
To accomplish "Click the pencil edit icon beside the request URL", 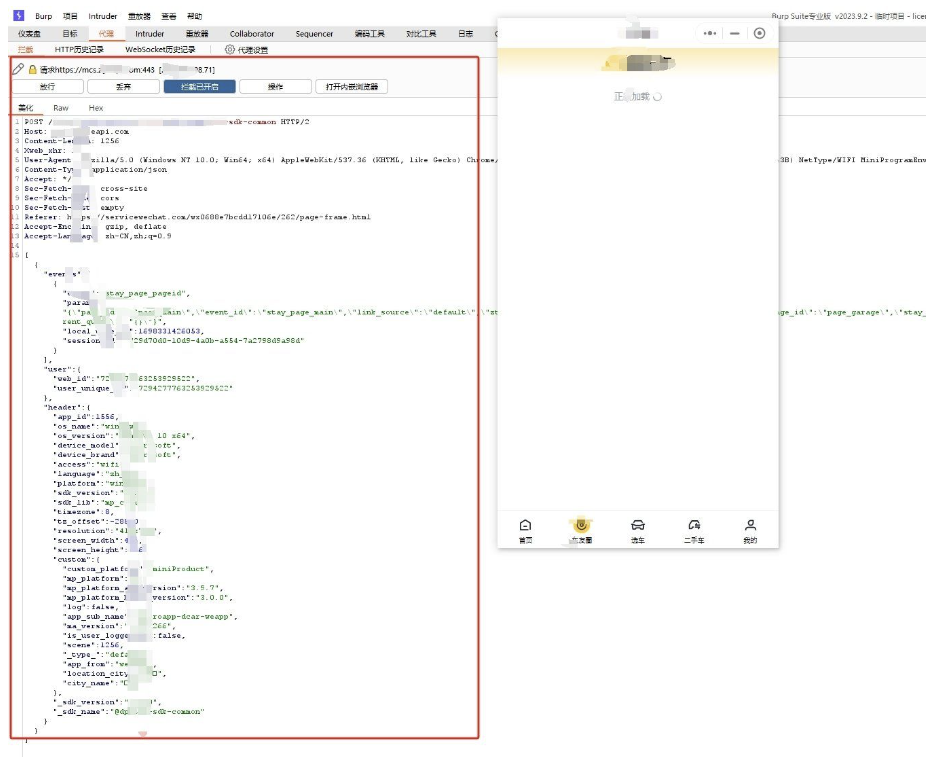I will (18, 69).
